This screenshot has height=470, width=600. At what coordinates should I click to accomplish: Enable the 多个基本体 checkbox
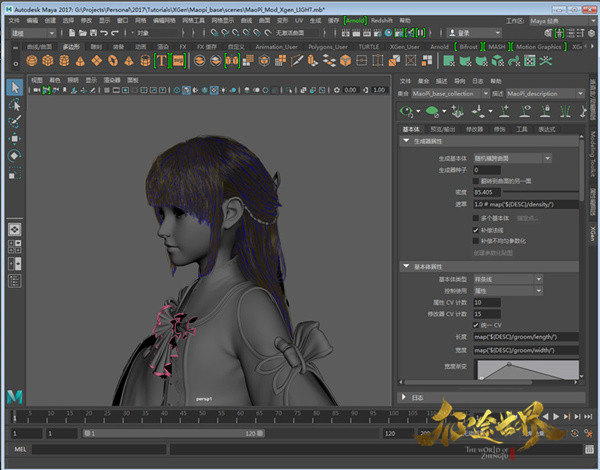[476, 217]
